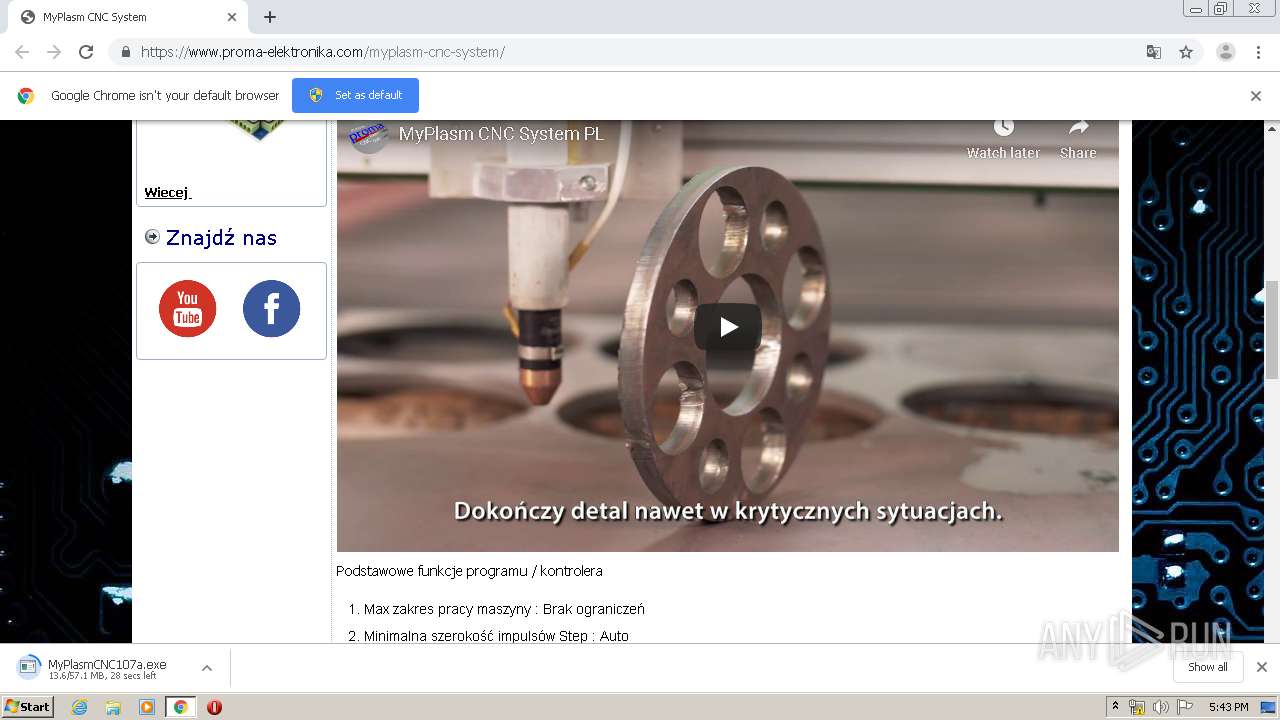Click the volume speaker tray icon
The image size is (1280, 720).
coord(1161,707)
